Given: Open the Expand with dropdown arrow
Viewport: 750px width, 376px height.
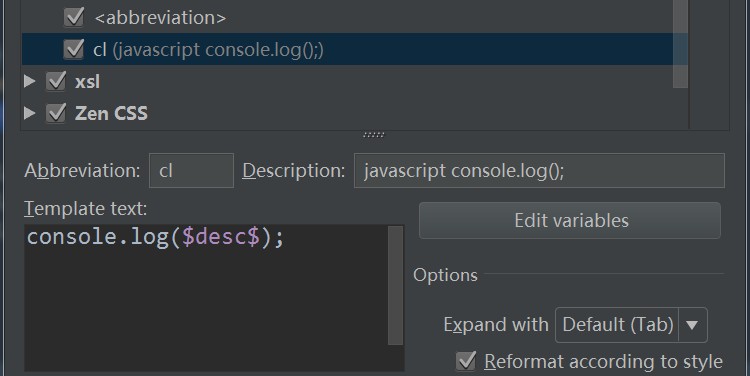Looking at the screenshot, I should tap(692, 325).
